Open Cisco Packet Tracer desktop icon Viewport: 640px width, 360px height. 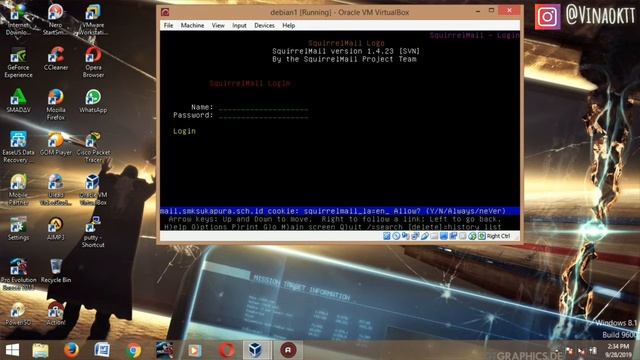coord(93,147)
